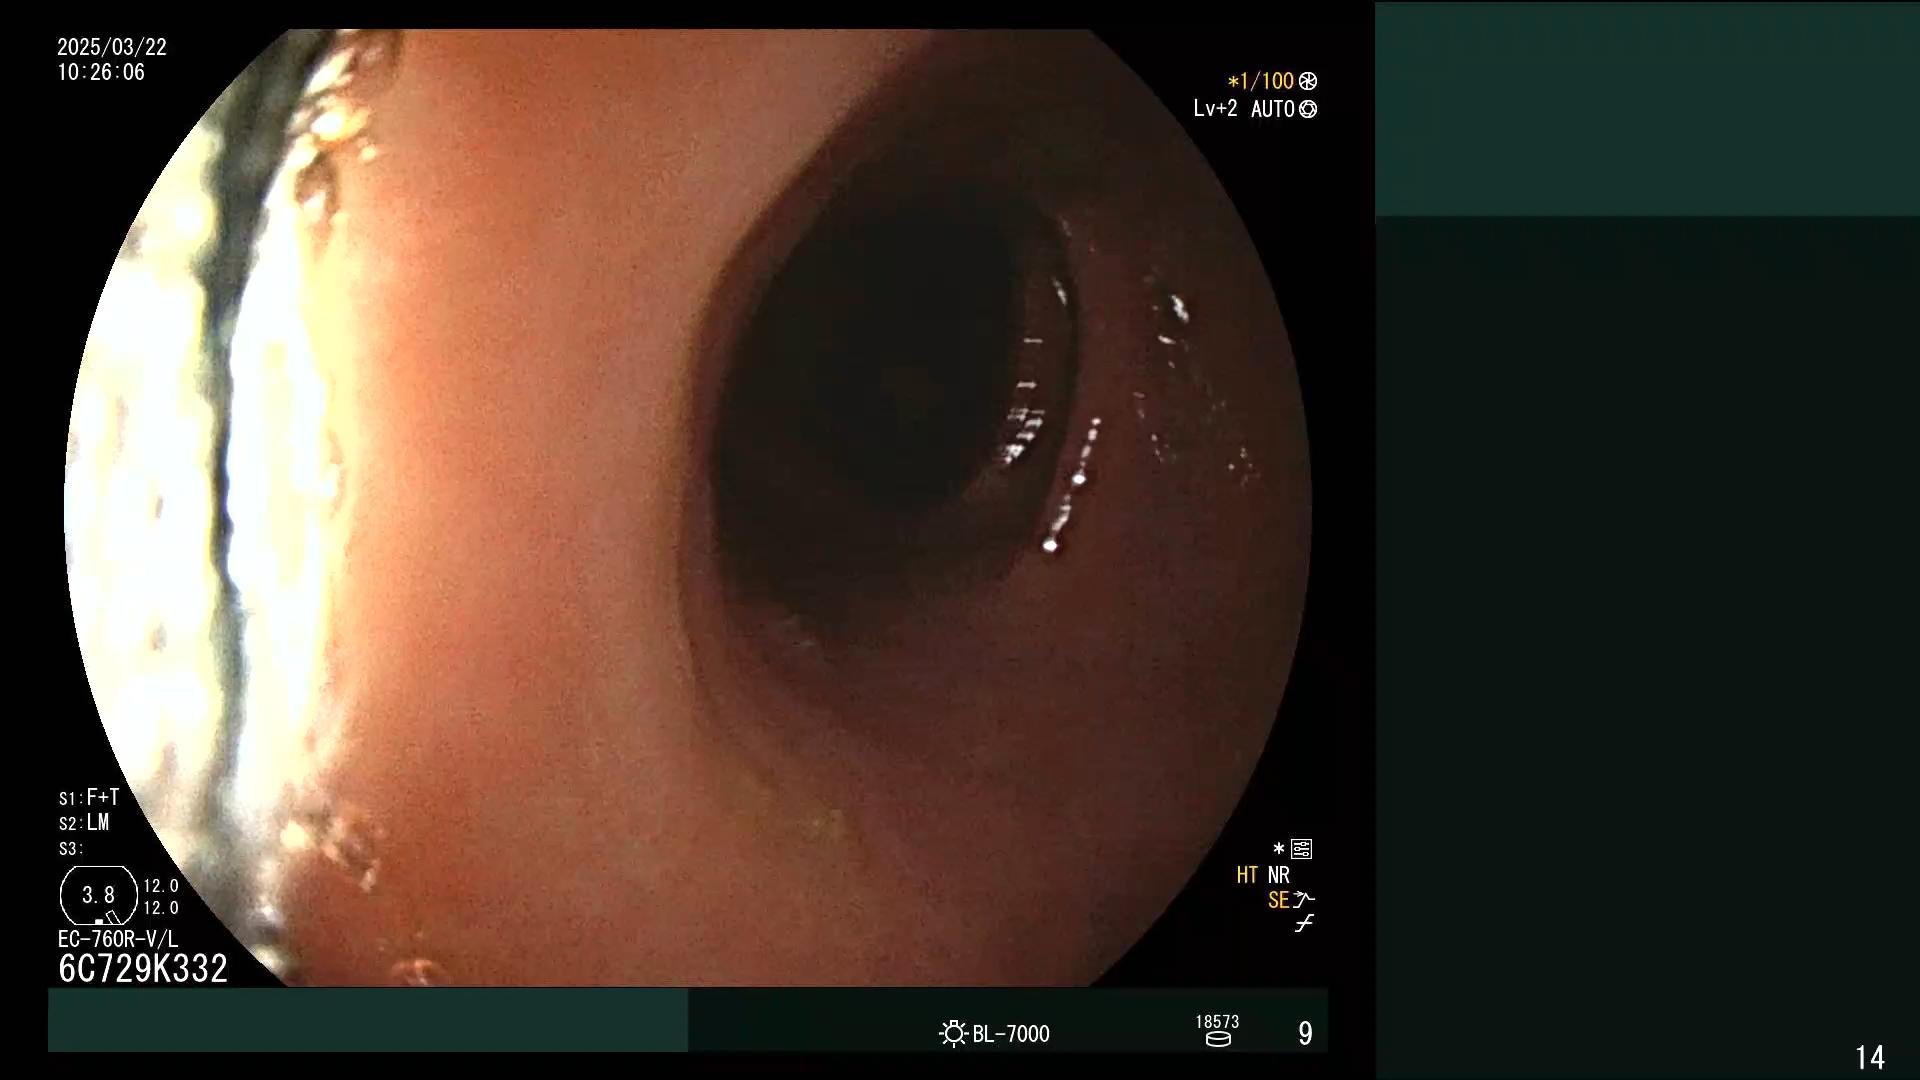
Task: Click the date 2025/03/22
Action: (x=112, y=47)
